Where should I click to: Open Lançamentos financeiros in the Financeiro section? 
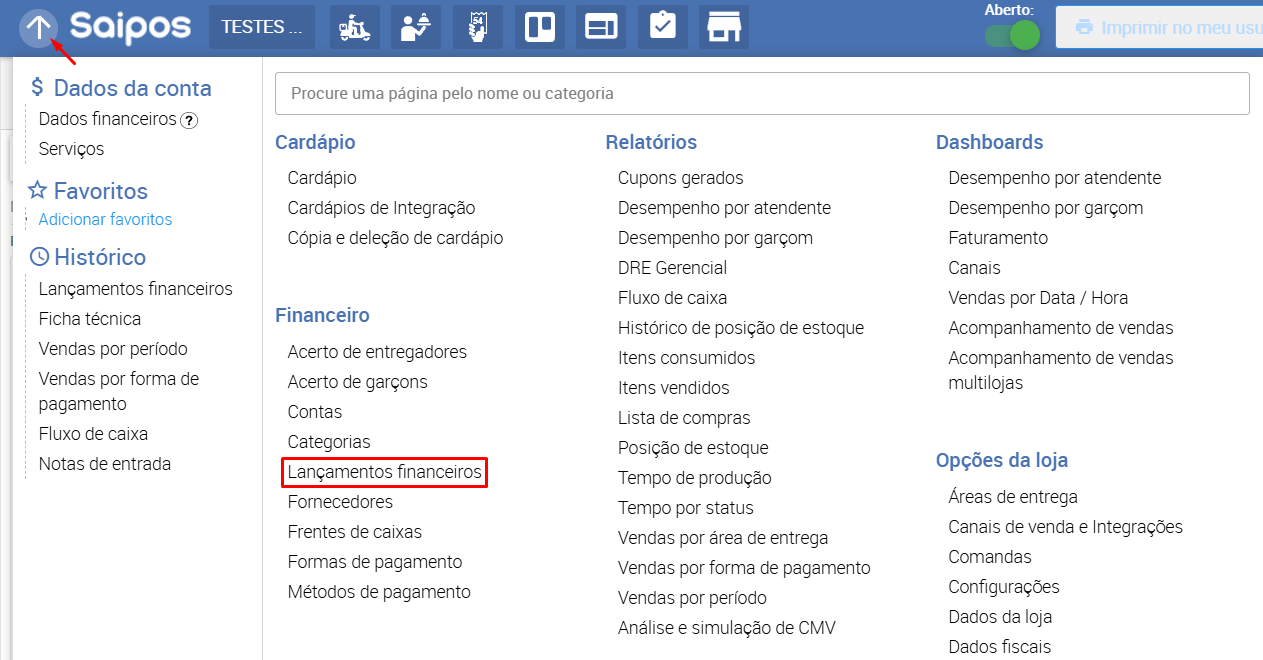pos(385,472)
